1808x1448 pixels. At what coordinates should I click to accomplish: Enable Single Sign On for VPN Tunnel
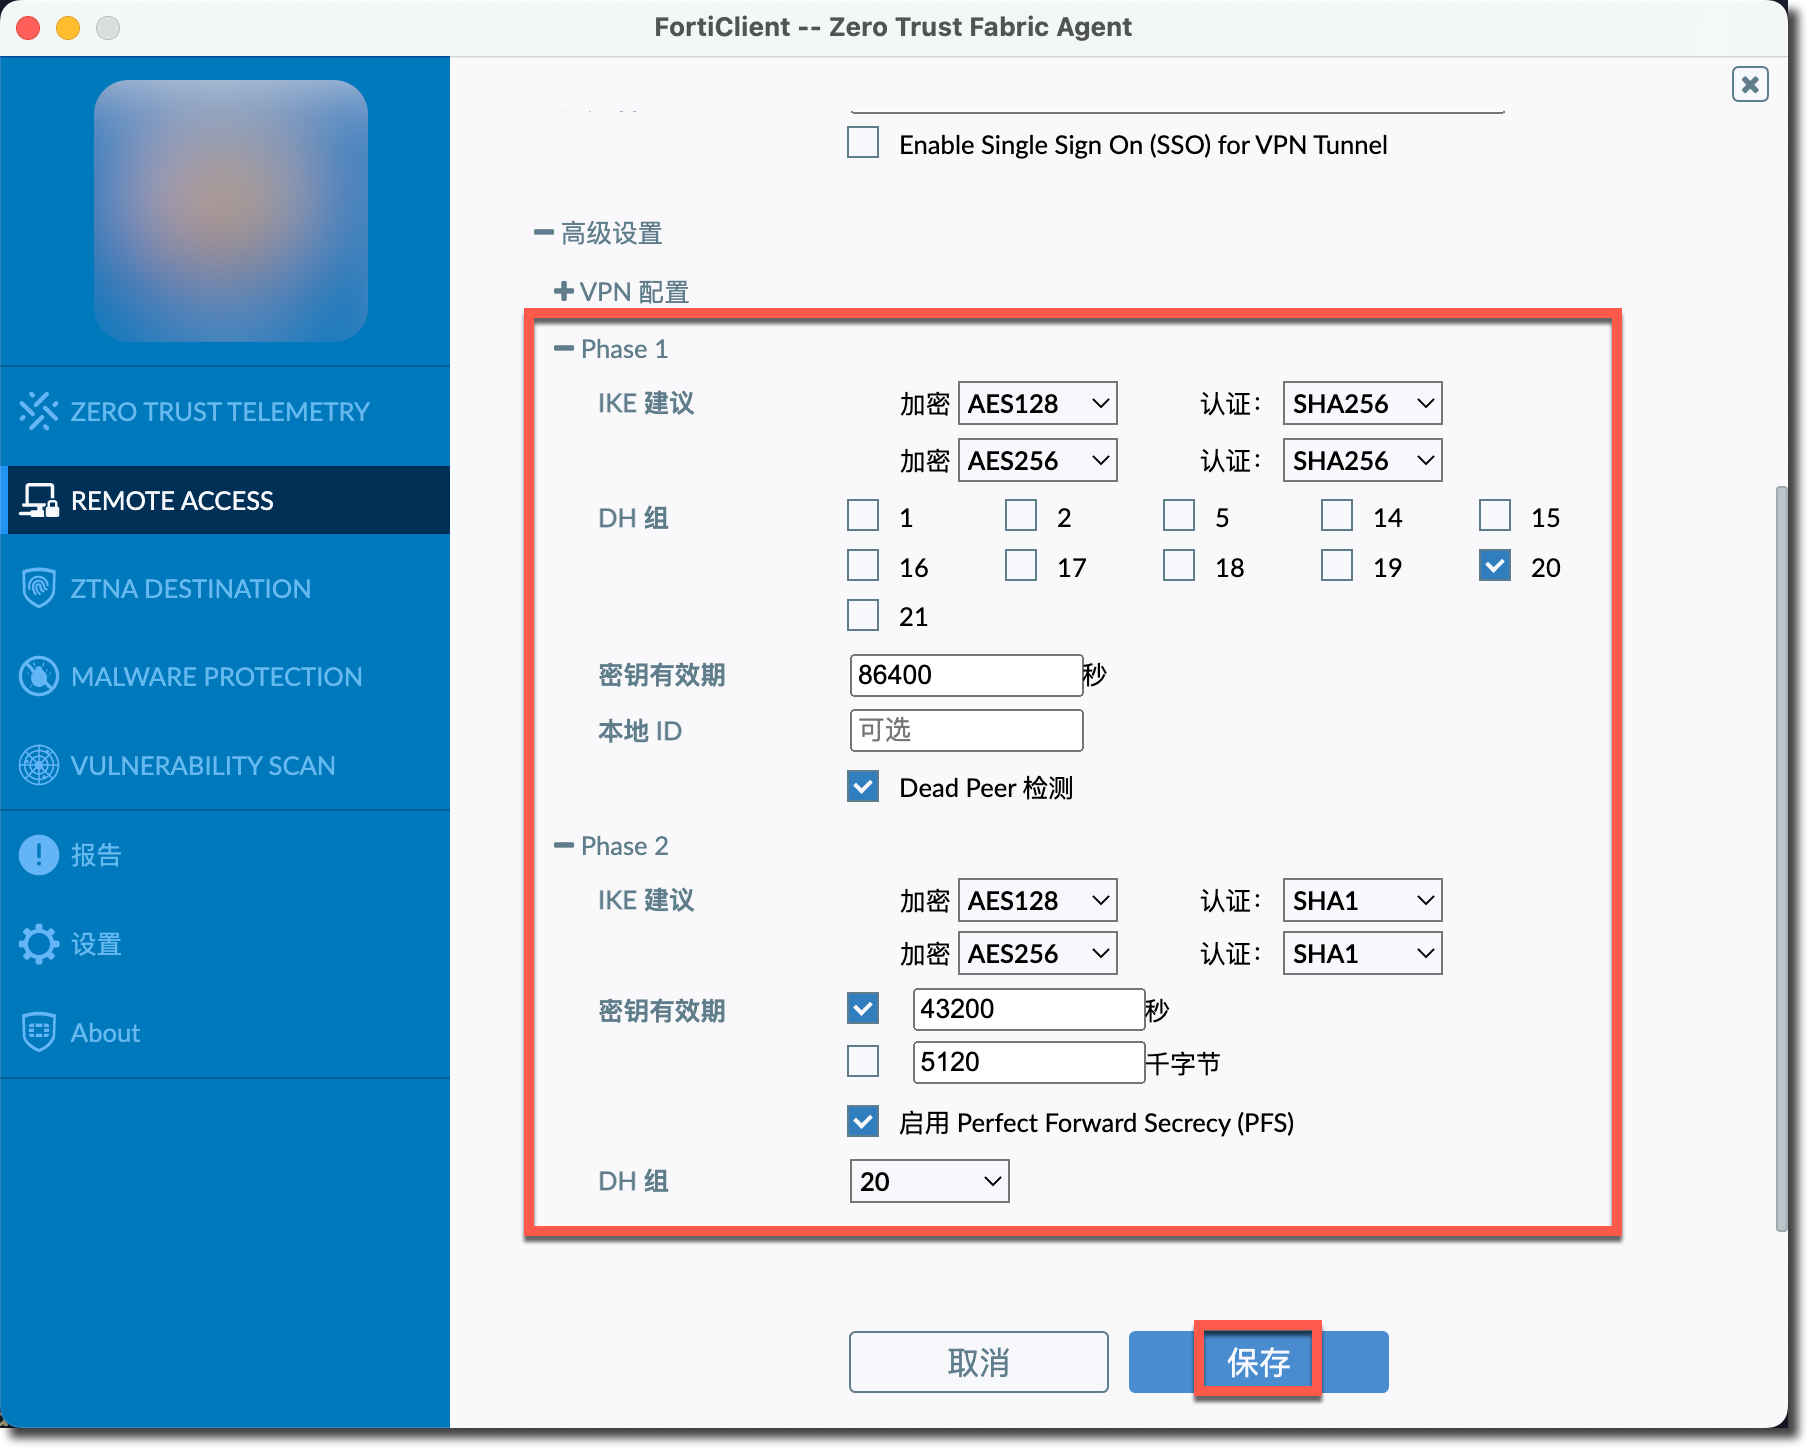click(x=863, y=143)
